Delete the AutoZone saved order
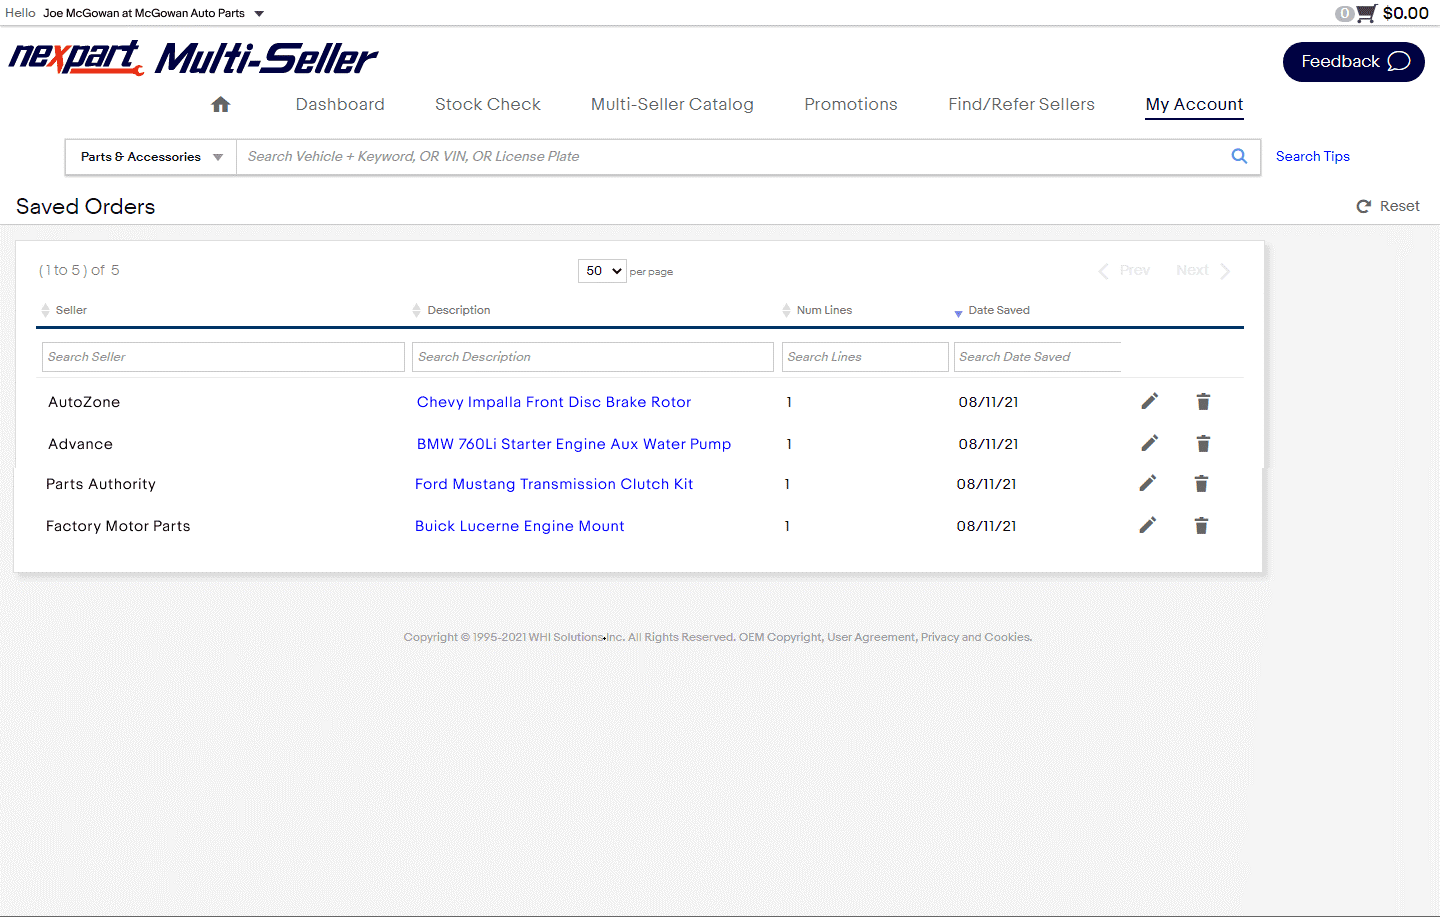This screenshot has width=1440, height=917. pyautogui.click(x=1203, y=402)
